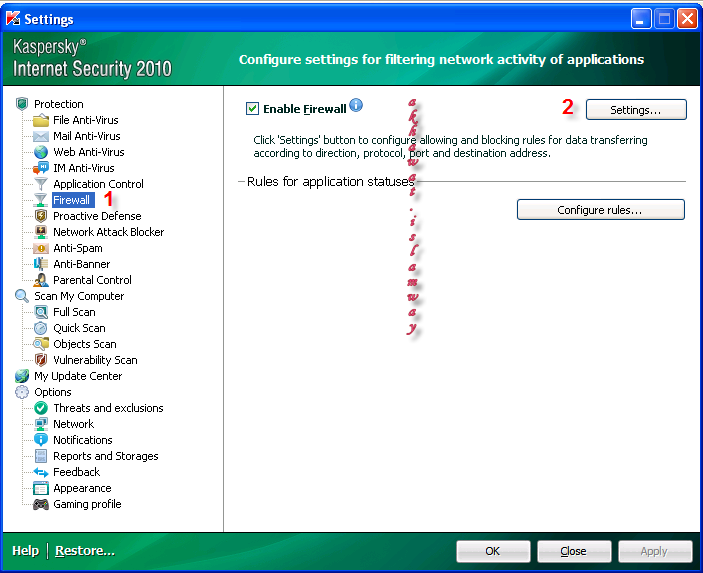703x573 pixels.
Task: Select Parental Control item
Action: (x=92, y=280)
